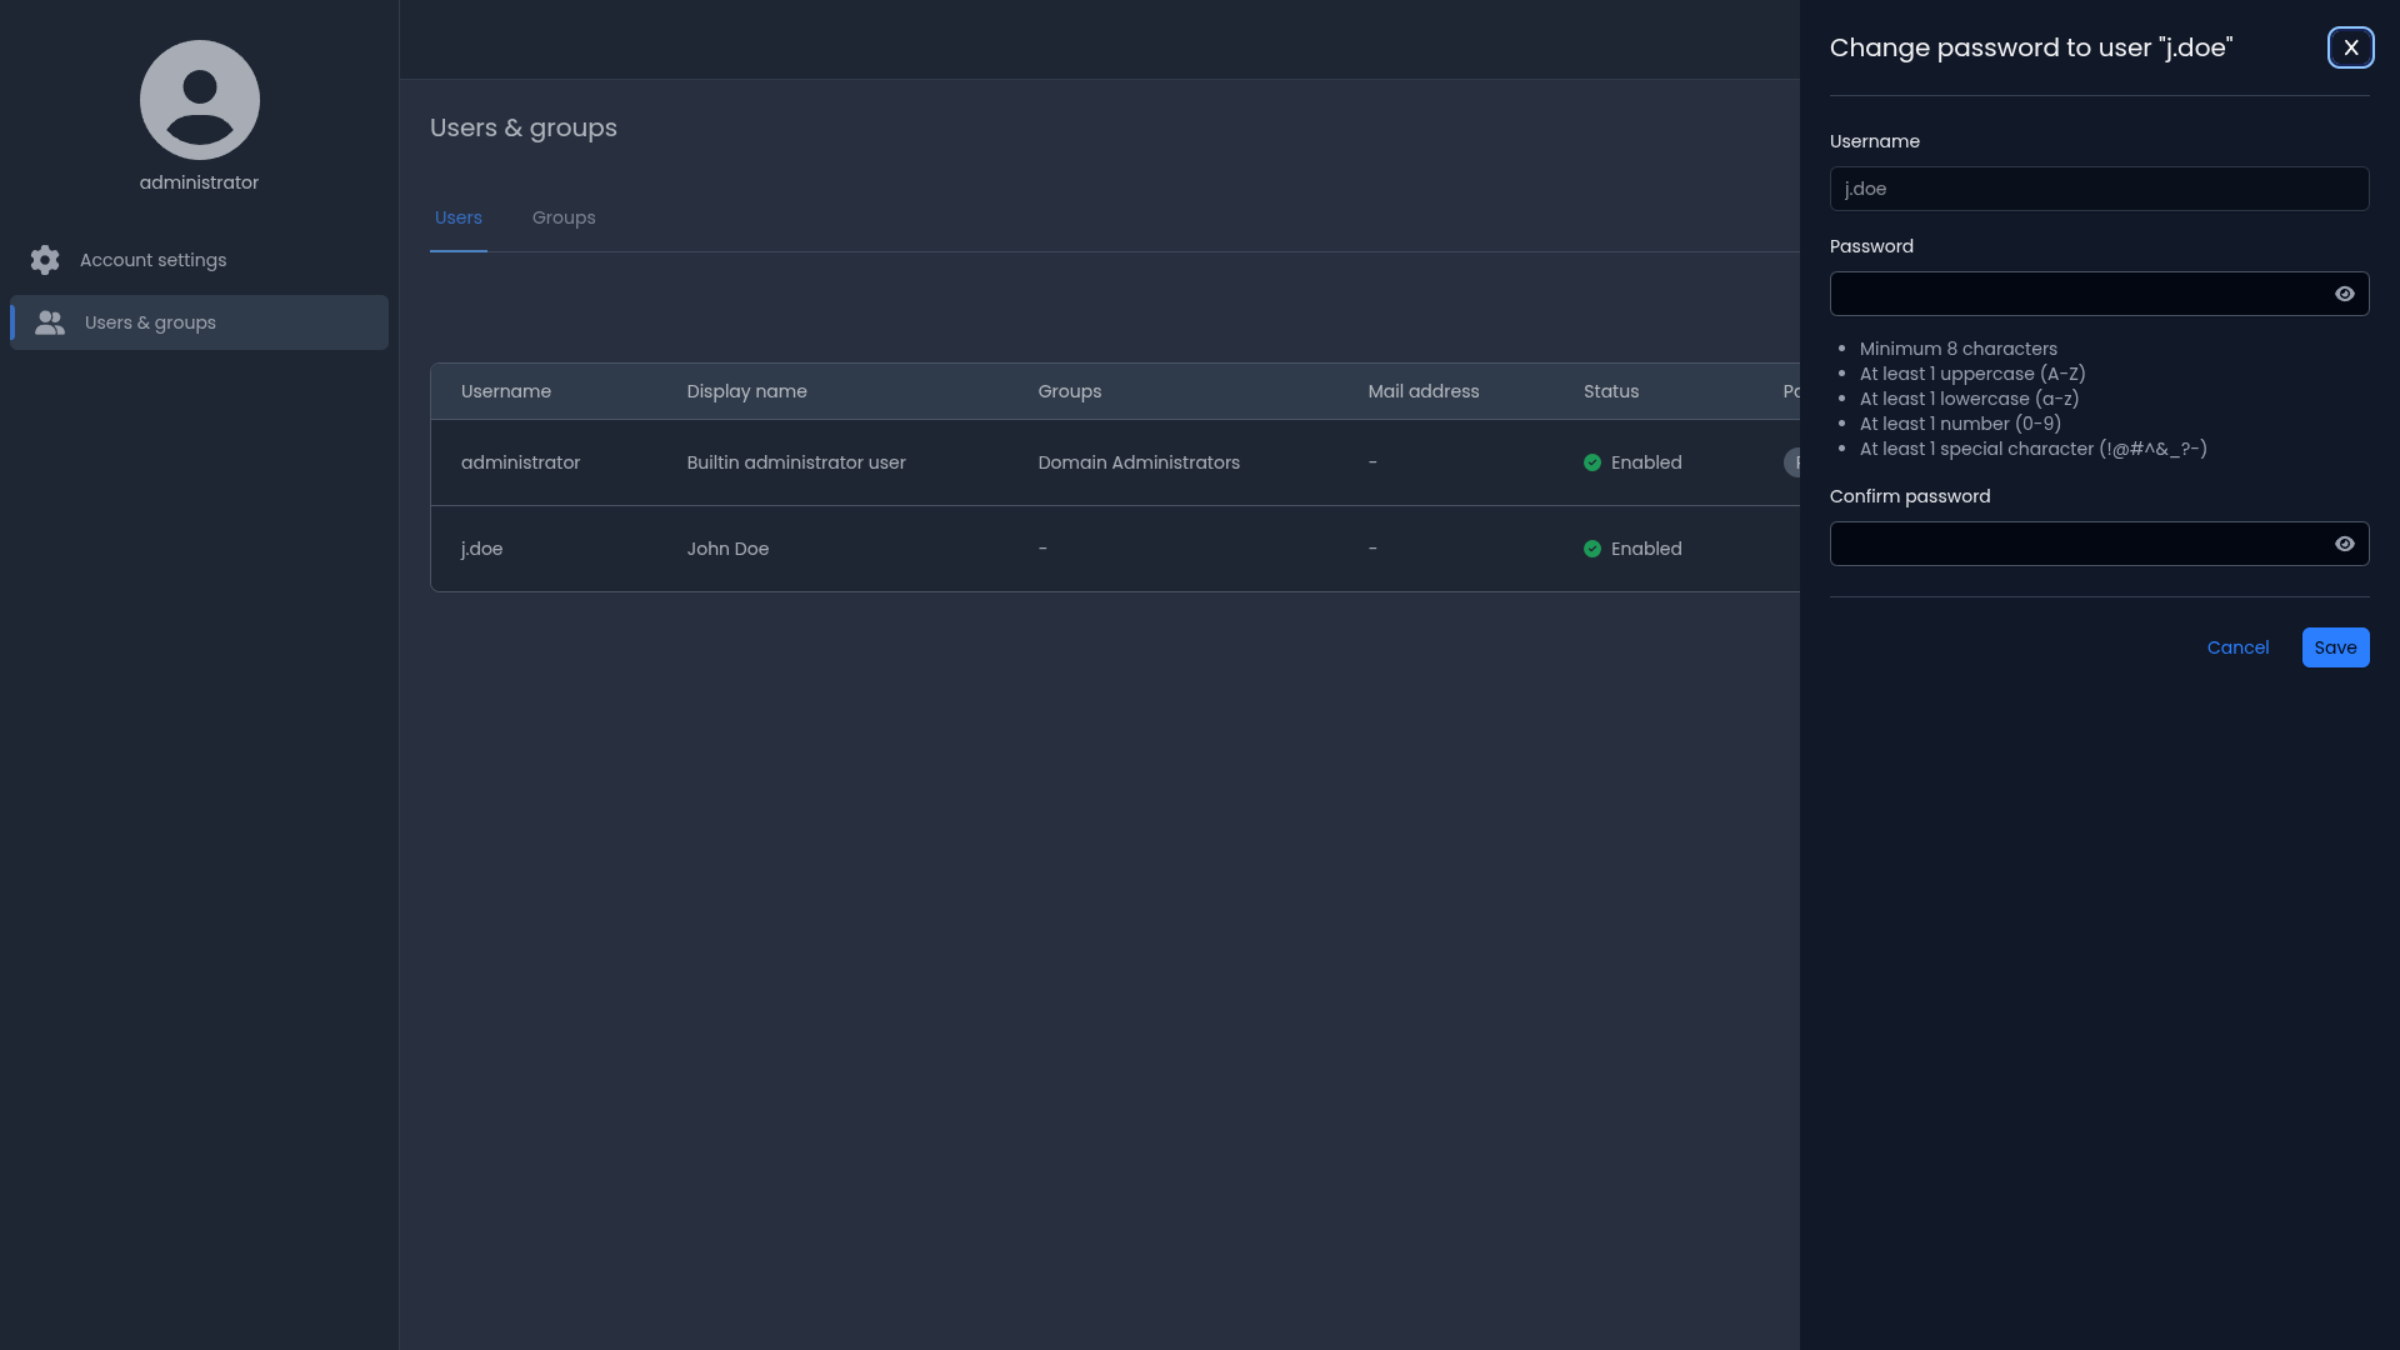The height and width of the screenshot is (1350, 2400).
Task: Click the Save button
Action: click(2335, 647)
